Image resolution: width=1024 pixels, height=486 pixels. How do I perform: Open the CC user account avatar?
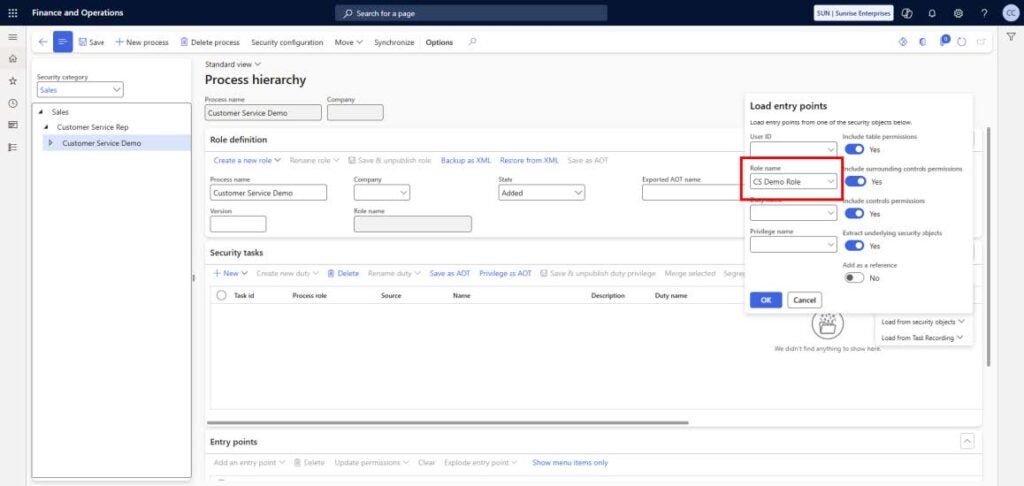1010,13
